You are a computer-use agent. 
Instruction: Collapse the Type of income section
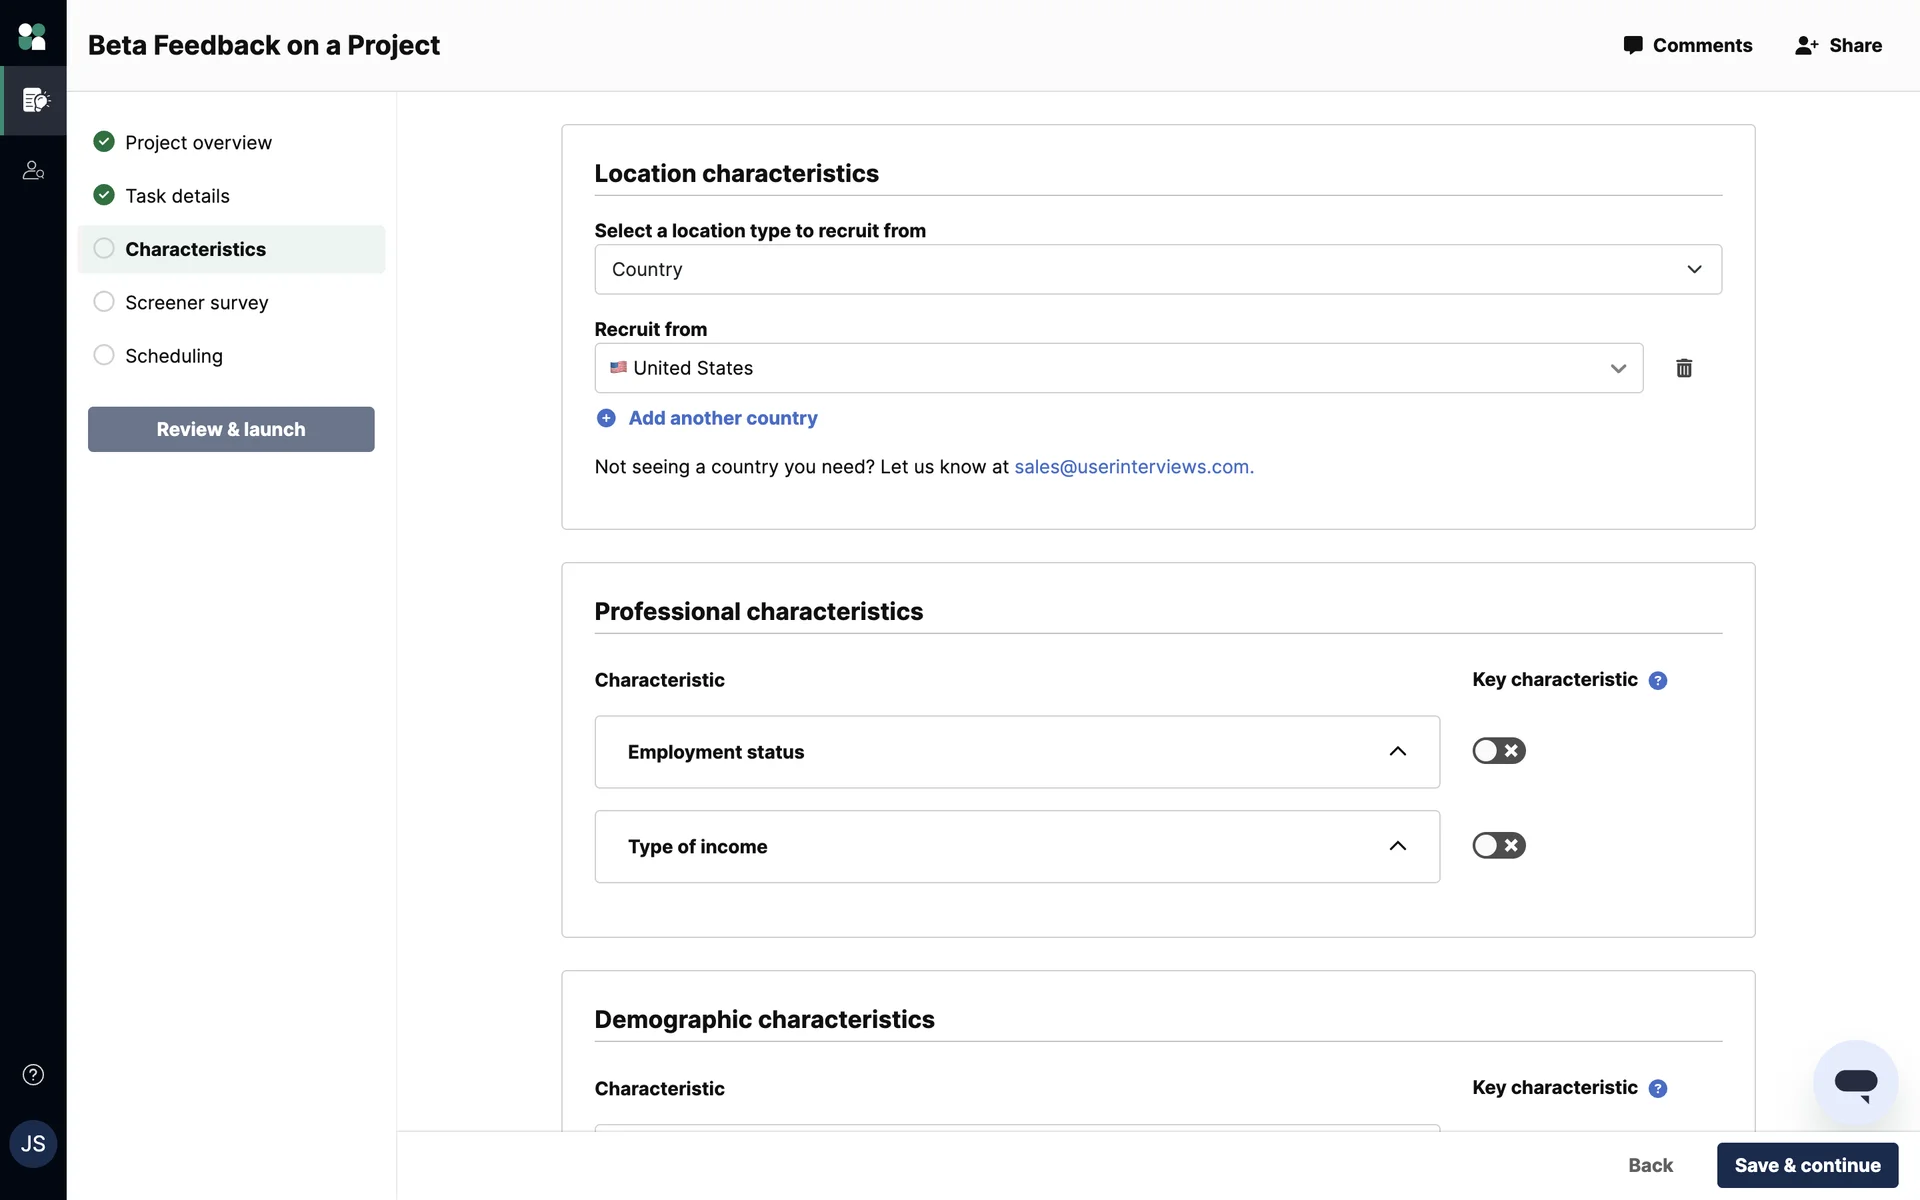coord(1397,847)
